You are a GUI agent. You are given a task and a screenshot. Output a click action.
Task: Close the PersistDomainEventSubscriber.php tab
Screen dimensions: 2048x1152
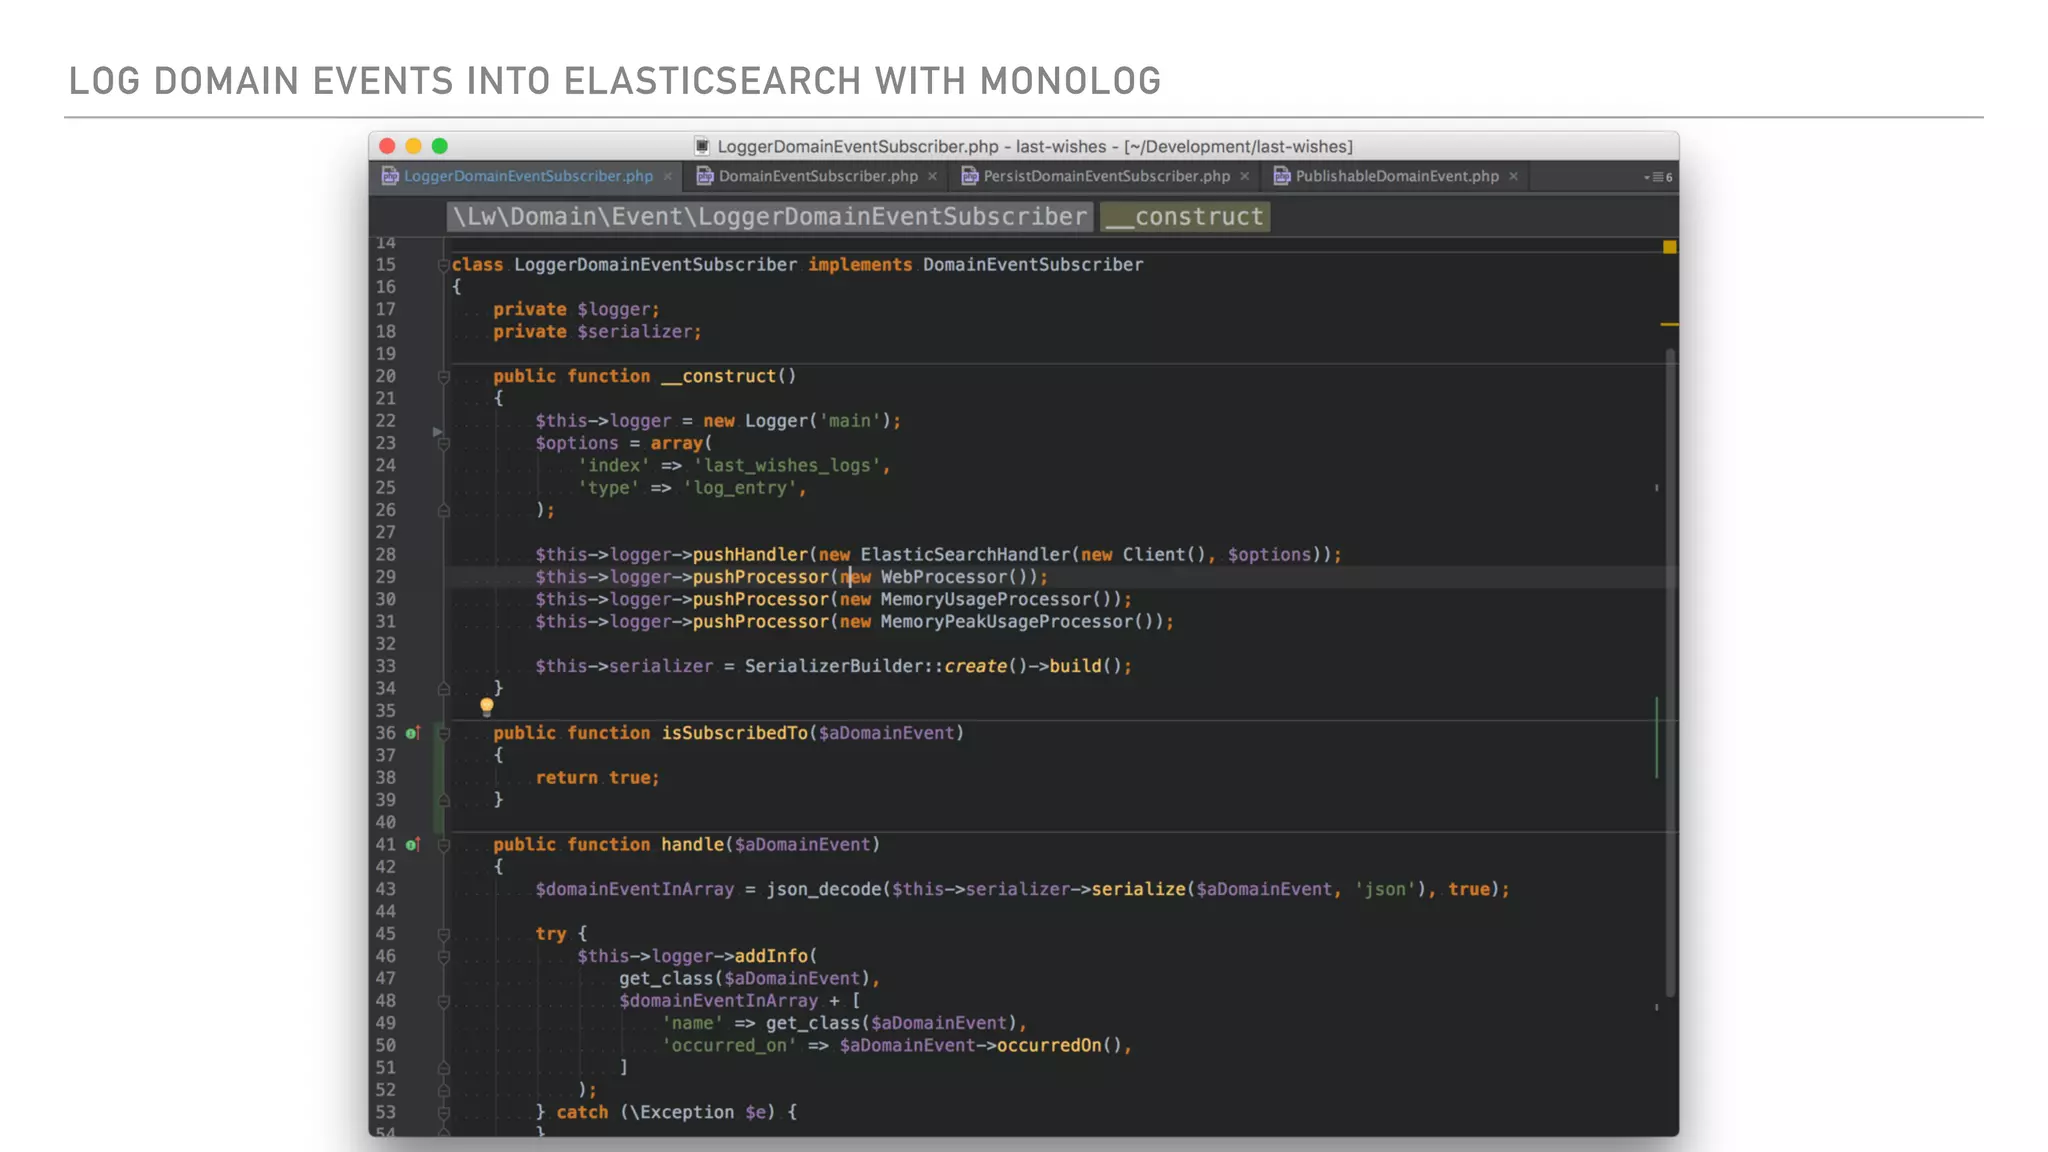click(1245, 176)
